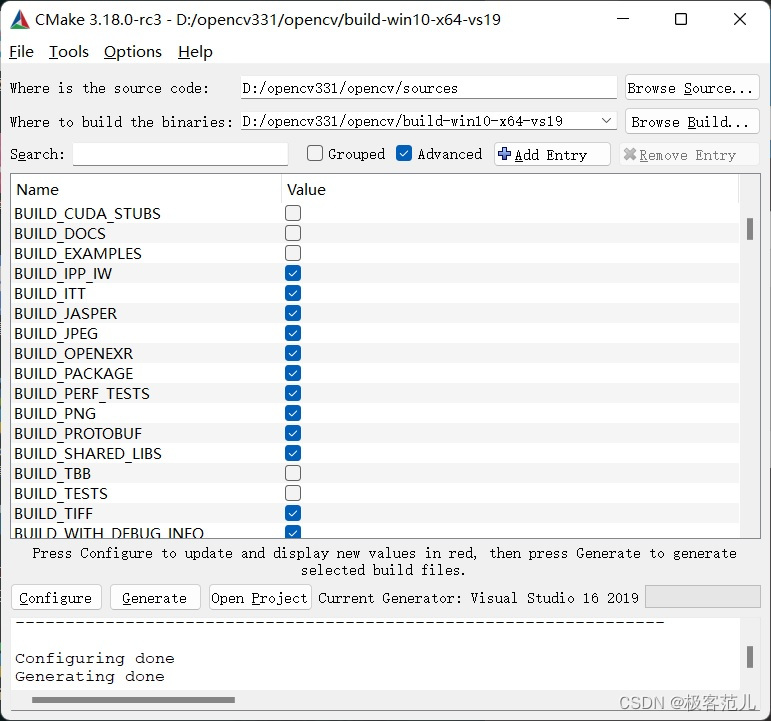Screen dimensions: 771x721
Task: Close the CMake window
Action: pos(740,19)
